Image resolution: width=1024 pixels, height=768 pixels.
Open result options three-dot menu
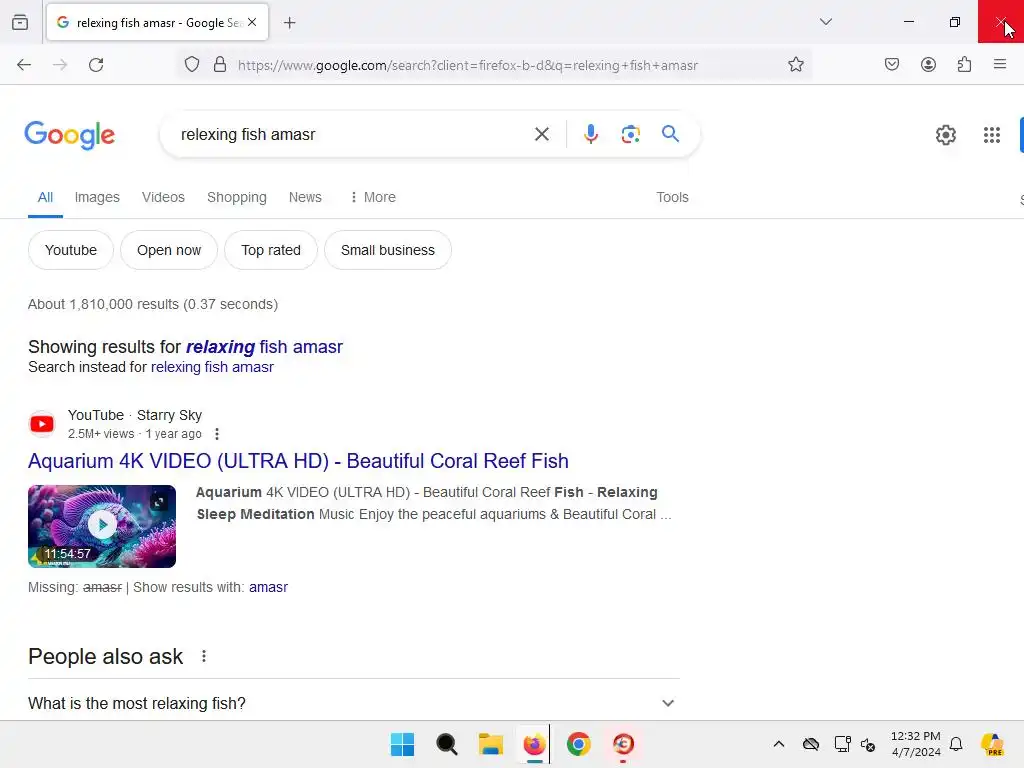[x=217, y=434]
